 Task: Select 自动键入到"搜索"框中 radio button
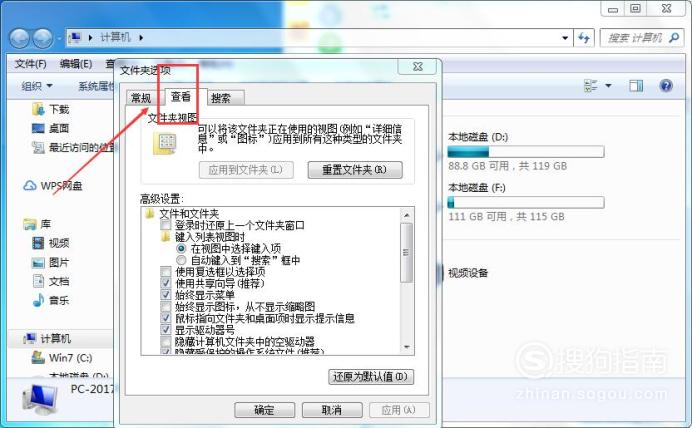tap(181, 260)
